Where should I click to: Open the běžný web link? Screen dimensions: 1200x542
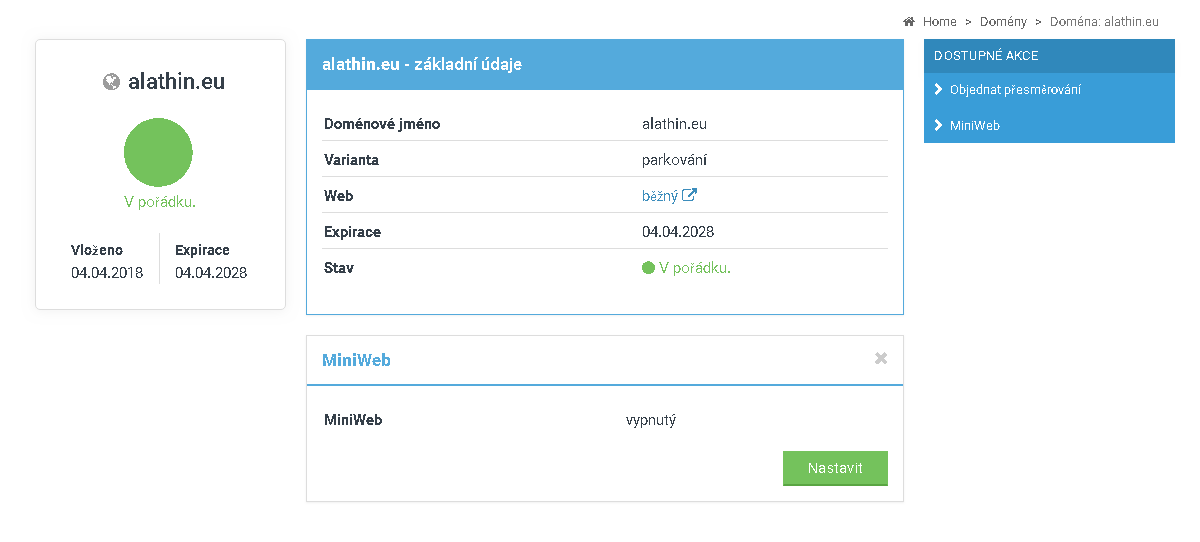tap(660, 196)
